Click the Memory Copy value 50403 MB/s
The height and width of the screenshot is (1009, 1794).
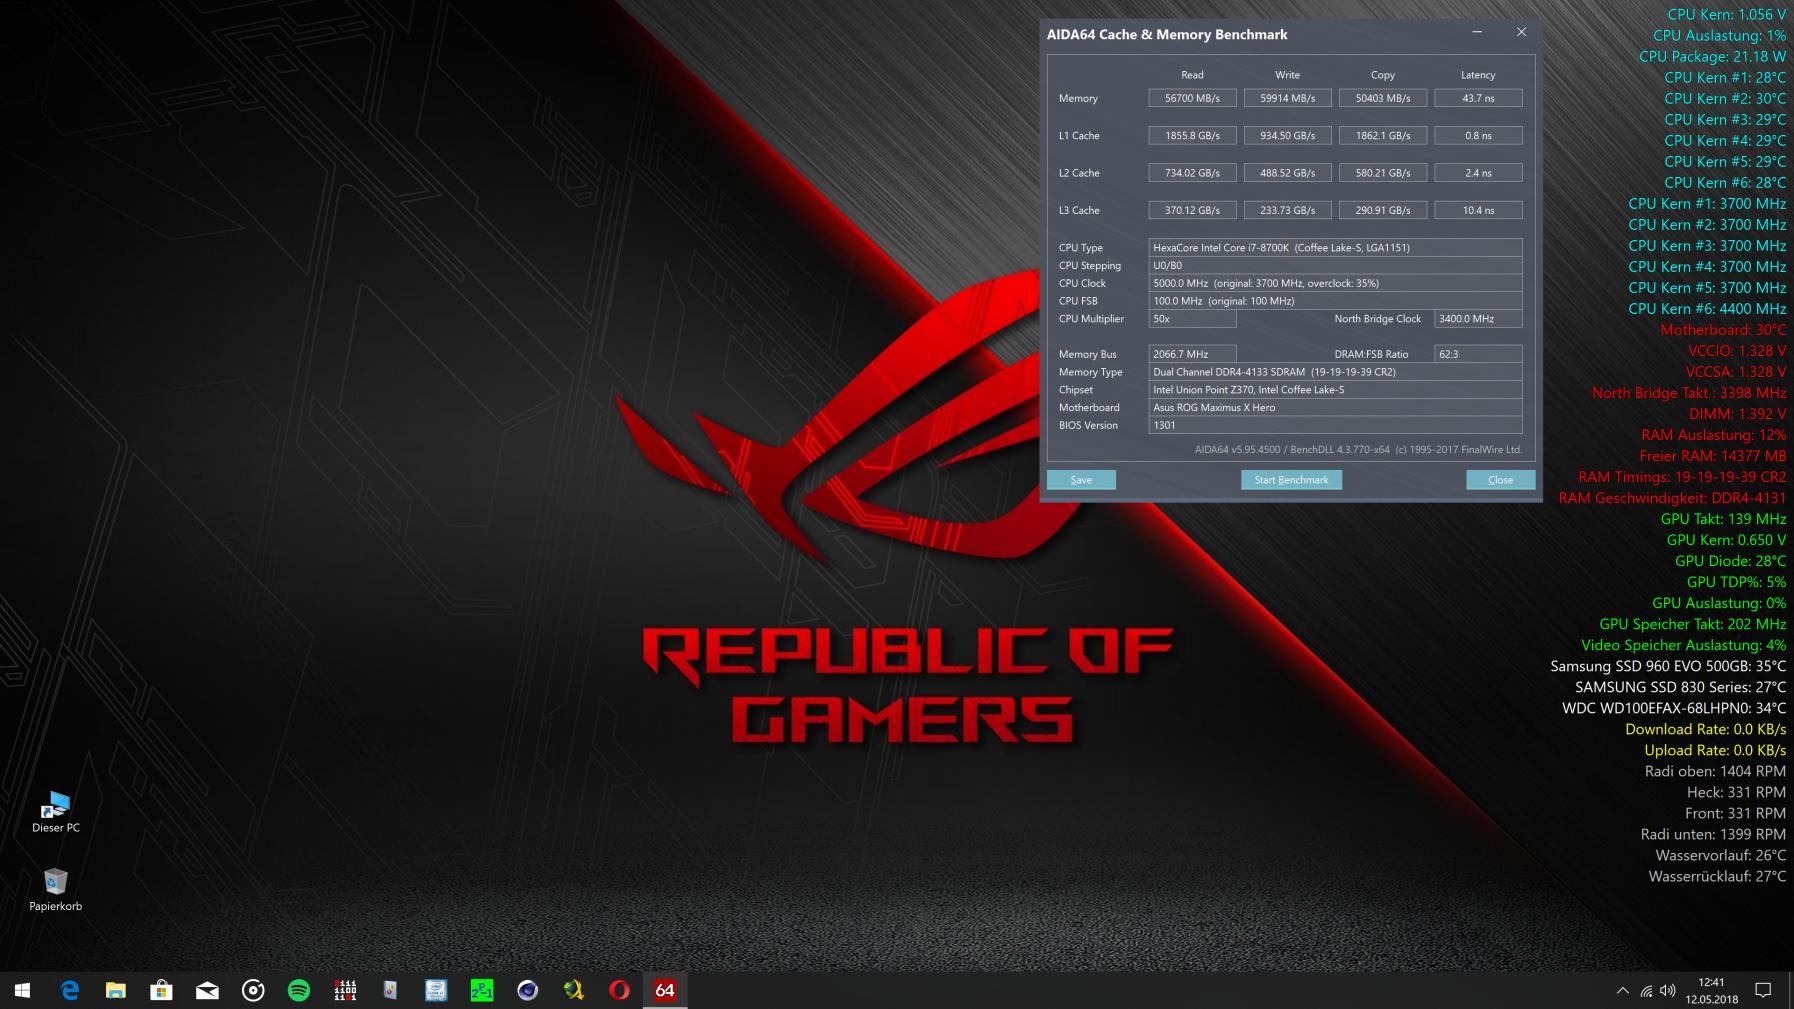tap(1383, 98)
